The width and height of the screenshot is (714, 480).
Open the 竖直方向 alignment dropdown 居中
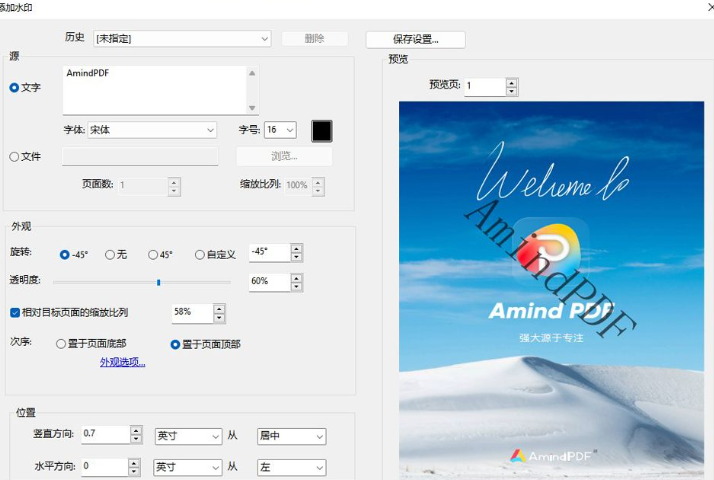point(291,436)
